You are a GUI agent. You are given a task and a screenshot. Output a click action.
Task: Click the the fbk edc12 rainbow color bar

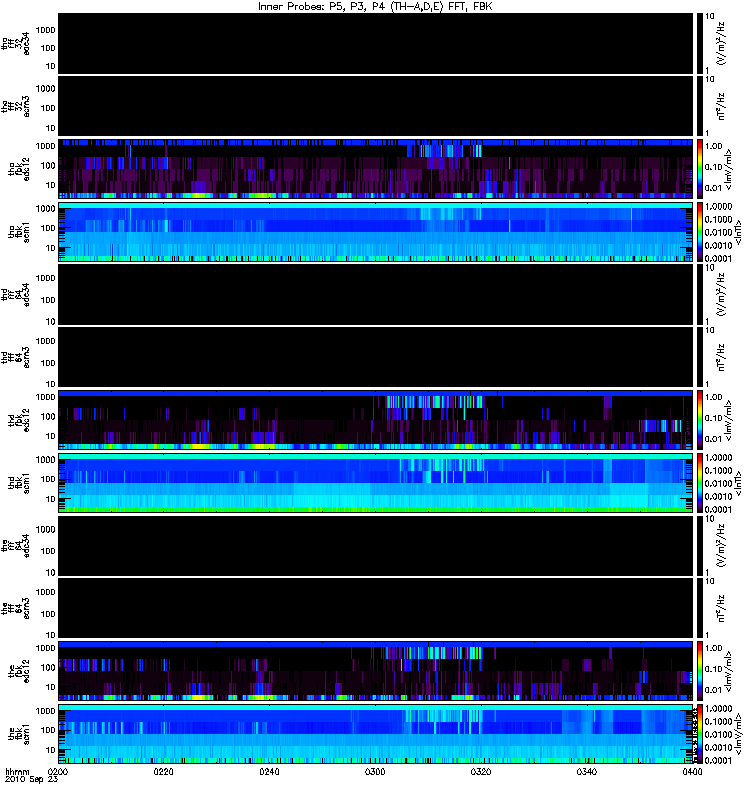(699, 671)
